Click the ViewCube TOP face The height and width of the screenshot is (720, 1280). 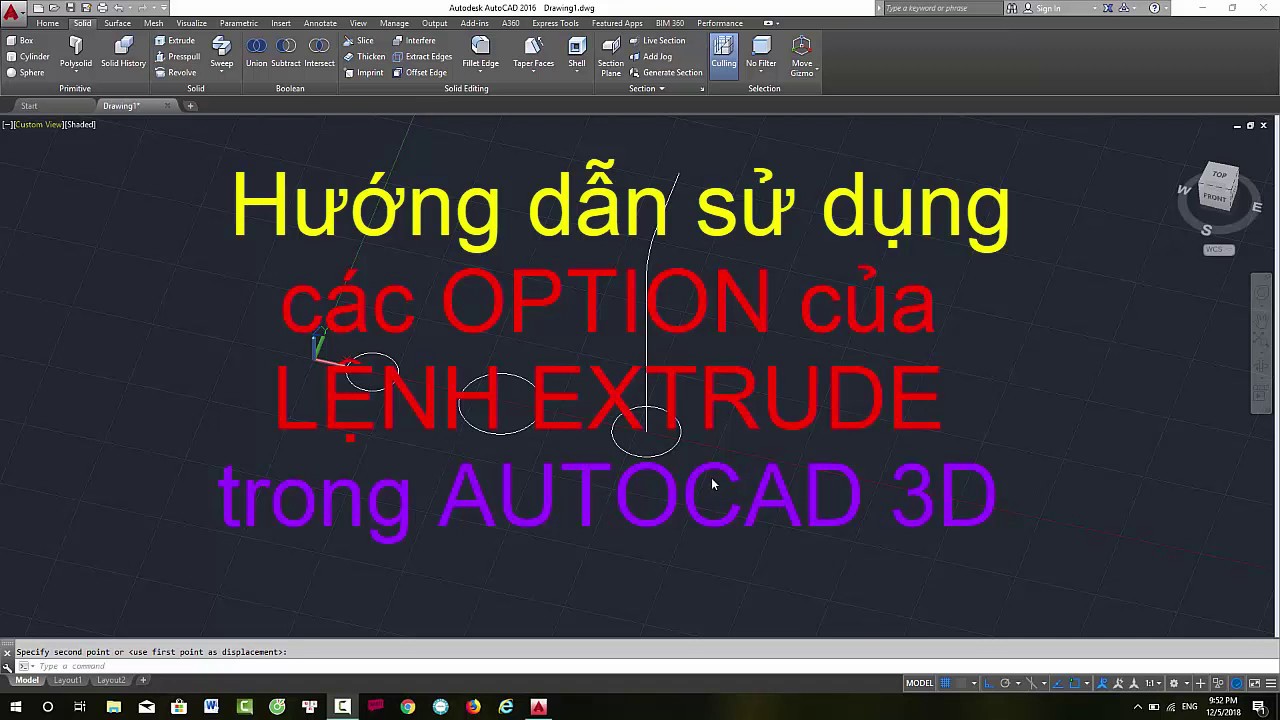pos(1220,174)
